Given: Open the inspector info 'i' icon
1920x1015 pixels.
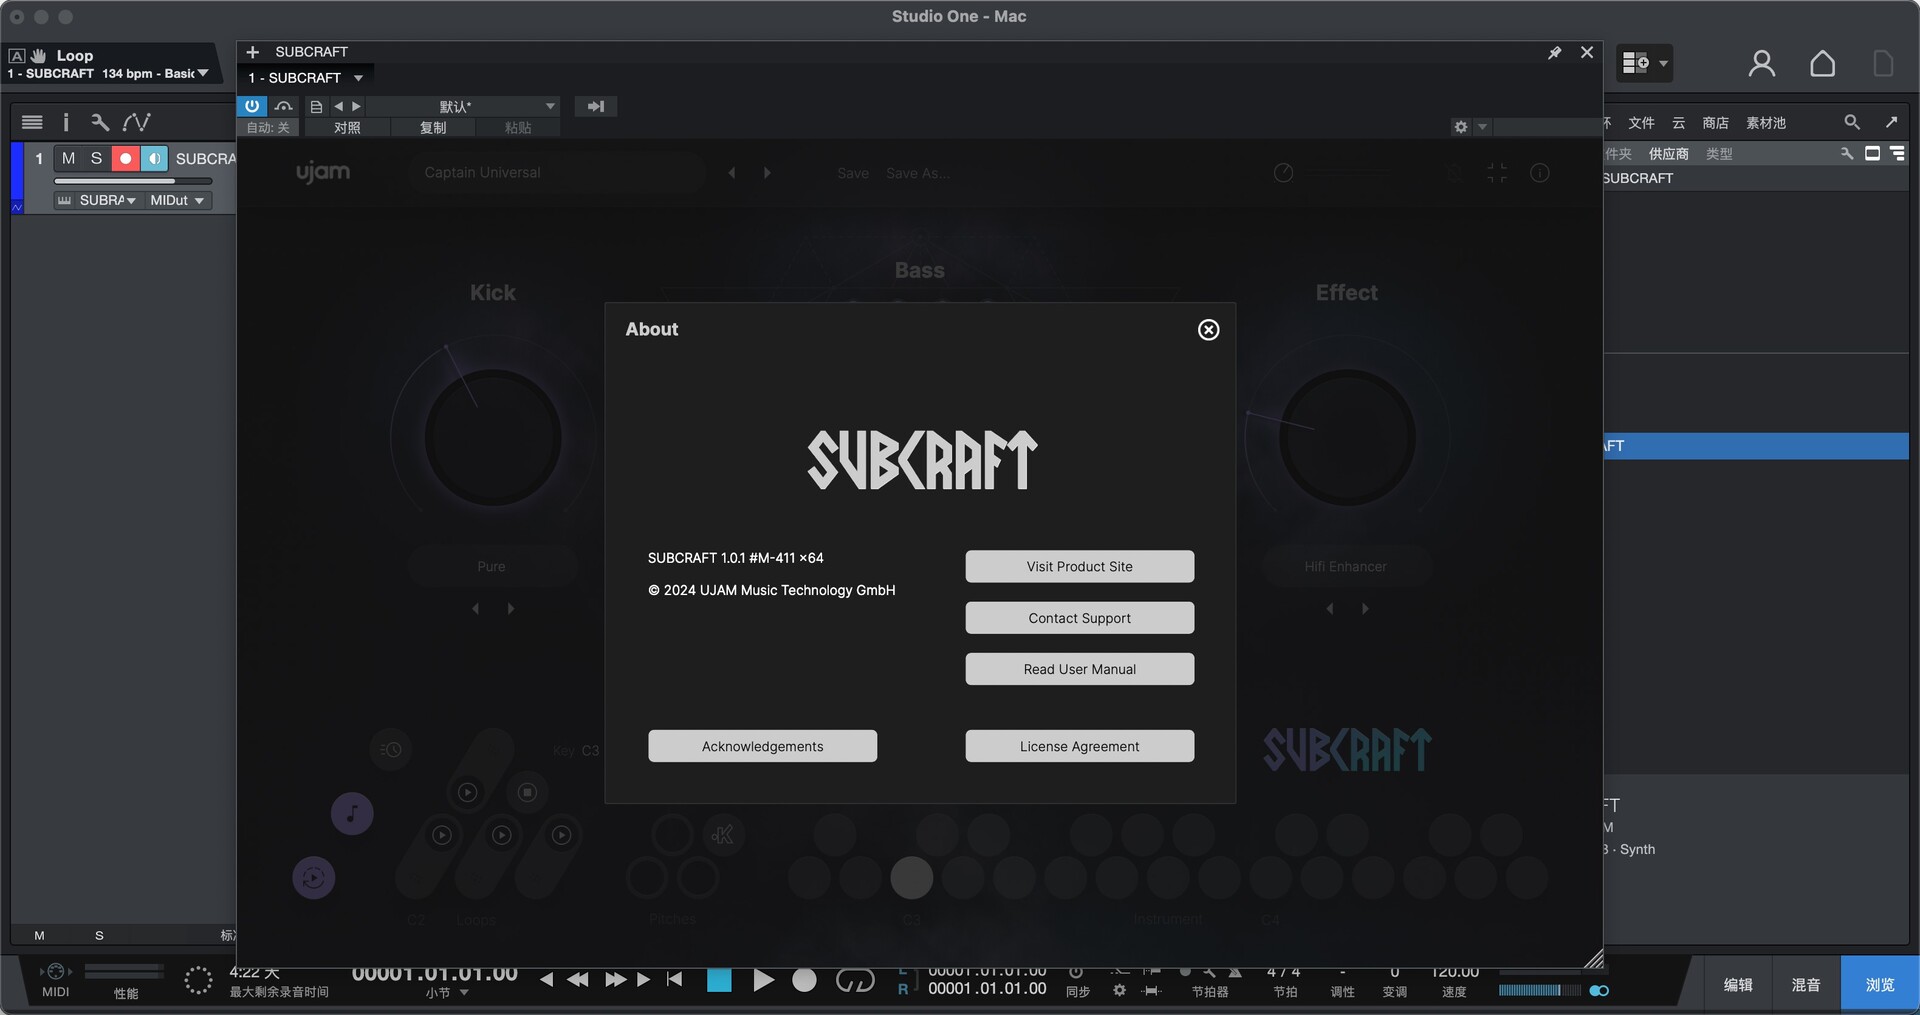Looking at the screenshot, I should click(x=66, y=122).
